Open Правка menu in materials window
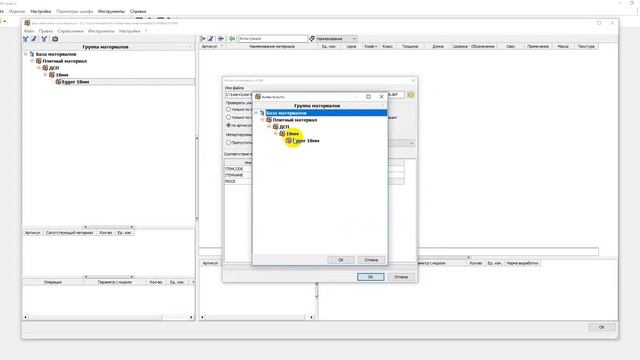This screenshot has height=360, width=640. [x=46, y=31]
